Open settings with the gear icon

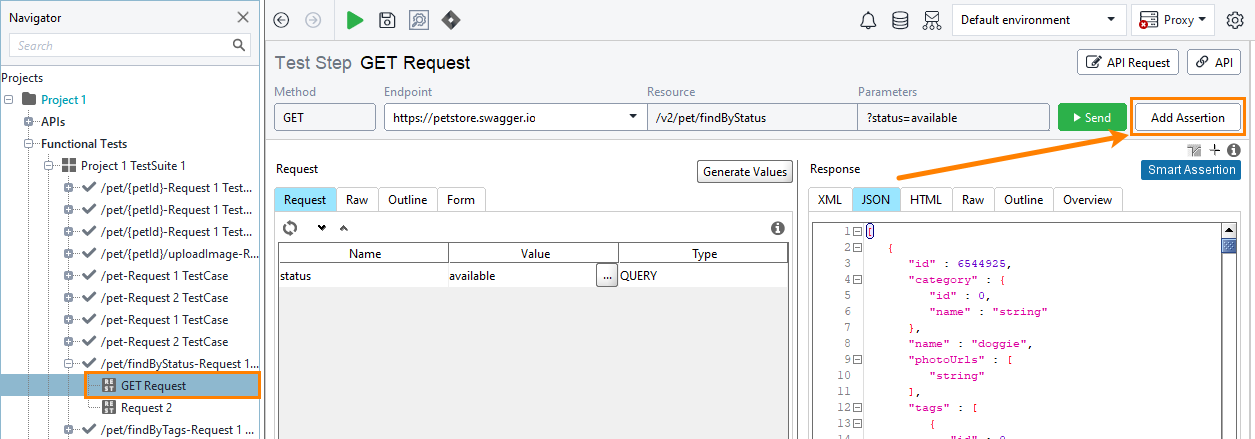pos(1234,20)
